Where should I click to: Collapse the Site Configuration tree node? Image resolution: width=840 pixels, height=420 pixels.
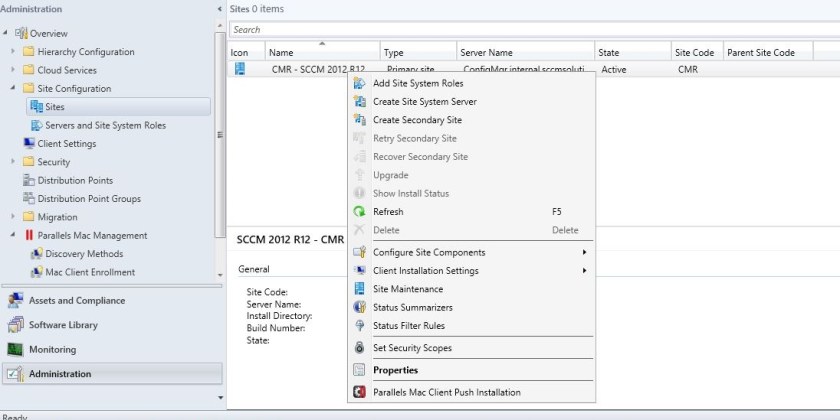(13, 89)
